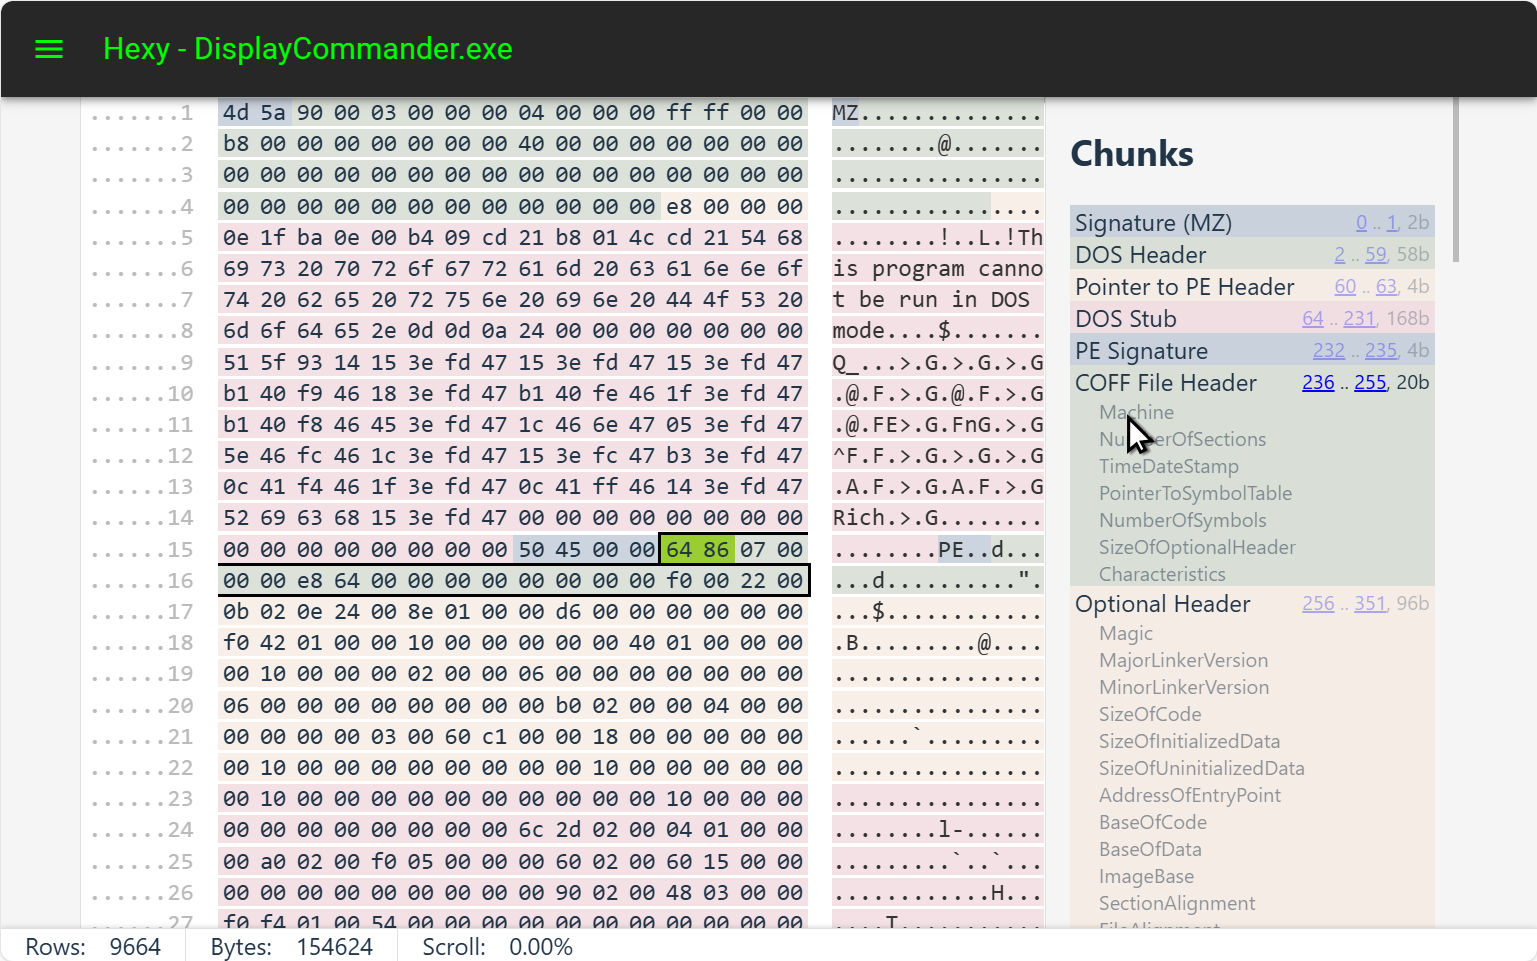Click offset link 0 in Signature row

1361,222
